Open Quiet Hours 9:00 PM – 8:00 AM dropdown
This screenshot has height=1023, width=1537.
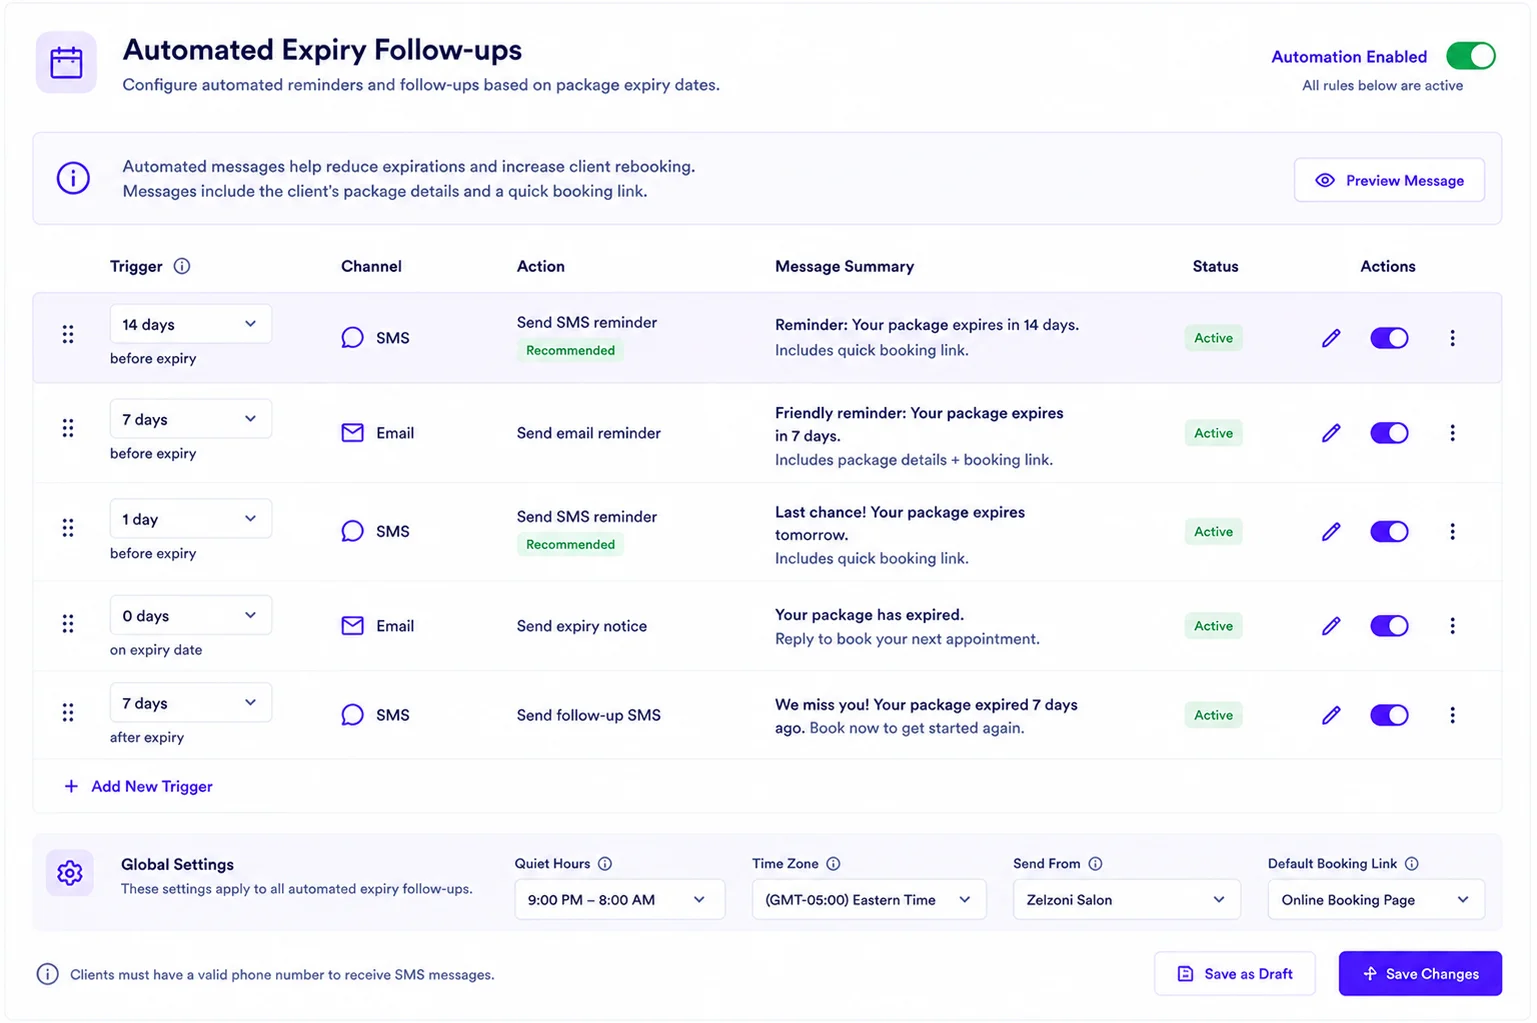619,900
